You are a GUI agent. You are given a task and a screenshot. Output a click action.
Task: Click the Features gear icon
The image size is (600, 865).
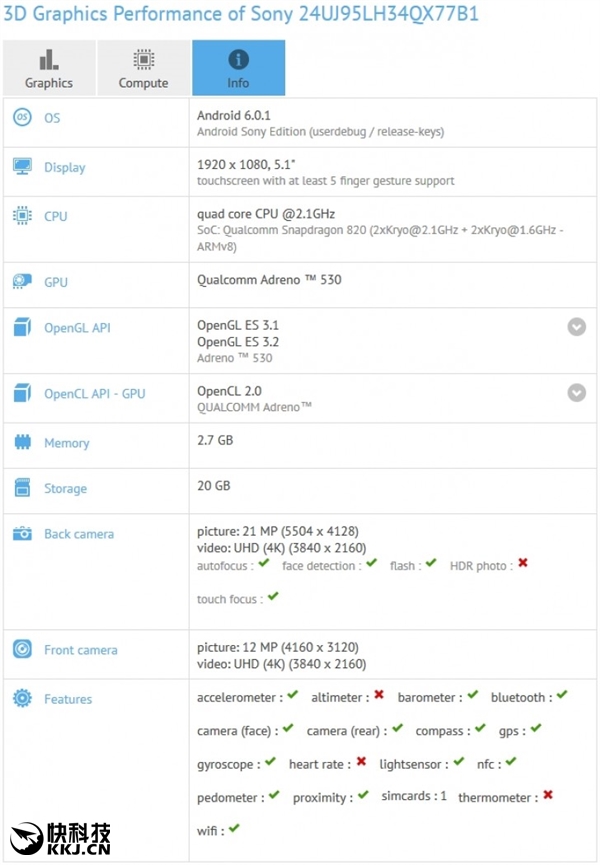[22, 699]
